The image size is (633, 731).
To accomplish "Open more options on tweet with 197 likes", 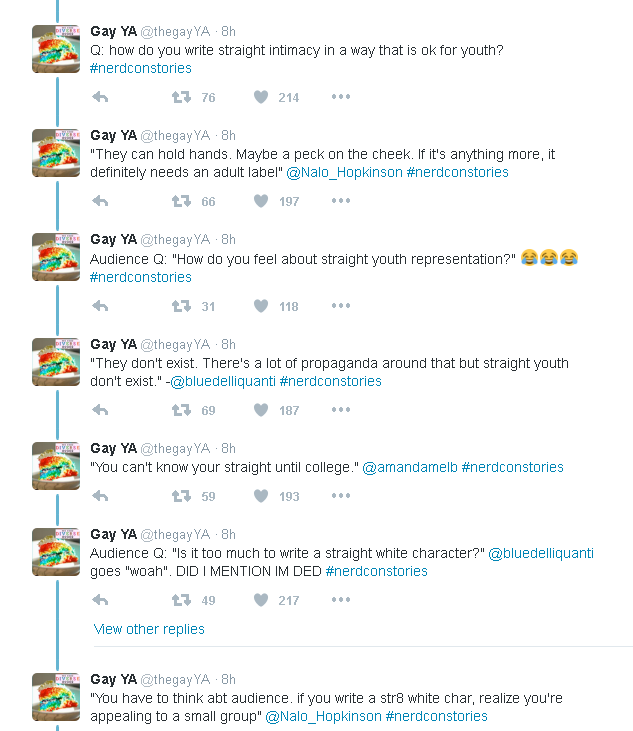I will coord(341,201).
